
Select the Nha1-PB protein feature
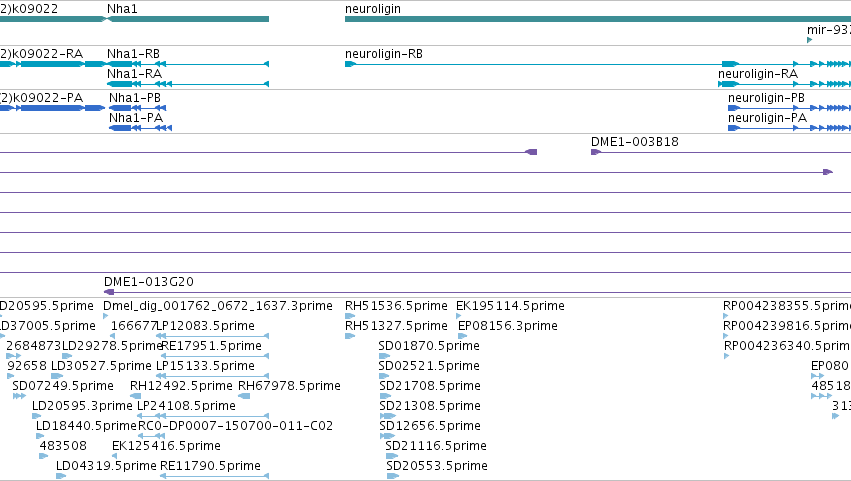[x=137, y=108]
